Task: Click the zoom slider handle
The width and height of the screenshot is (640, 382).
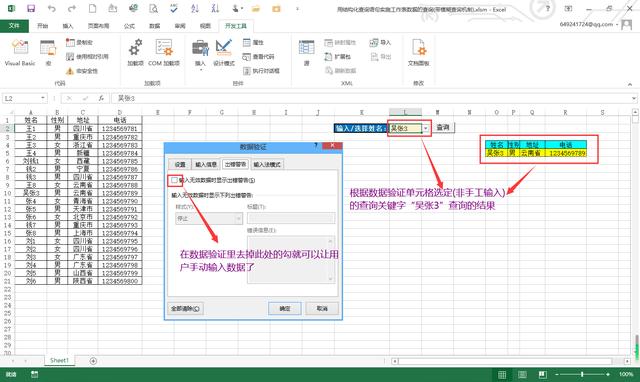Action: (x=582, y=374)
